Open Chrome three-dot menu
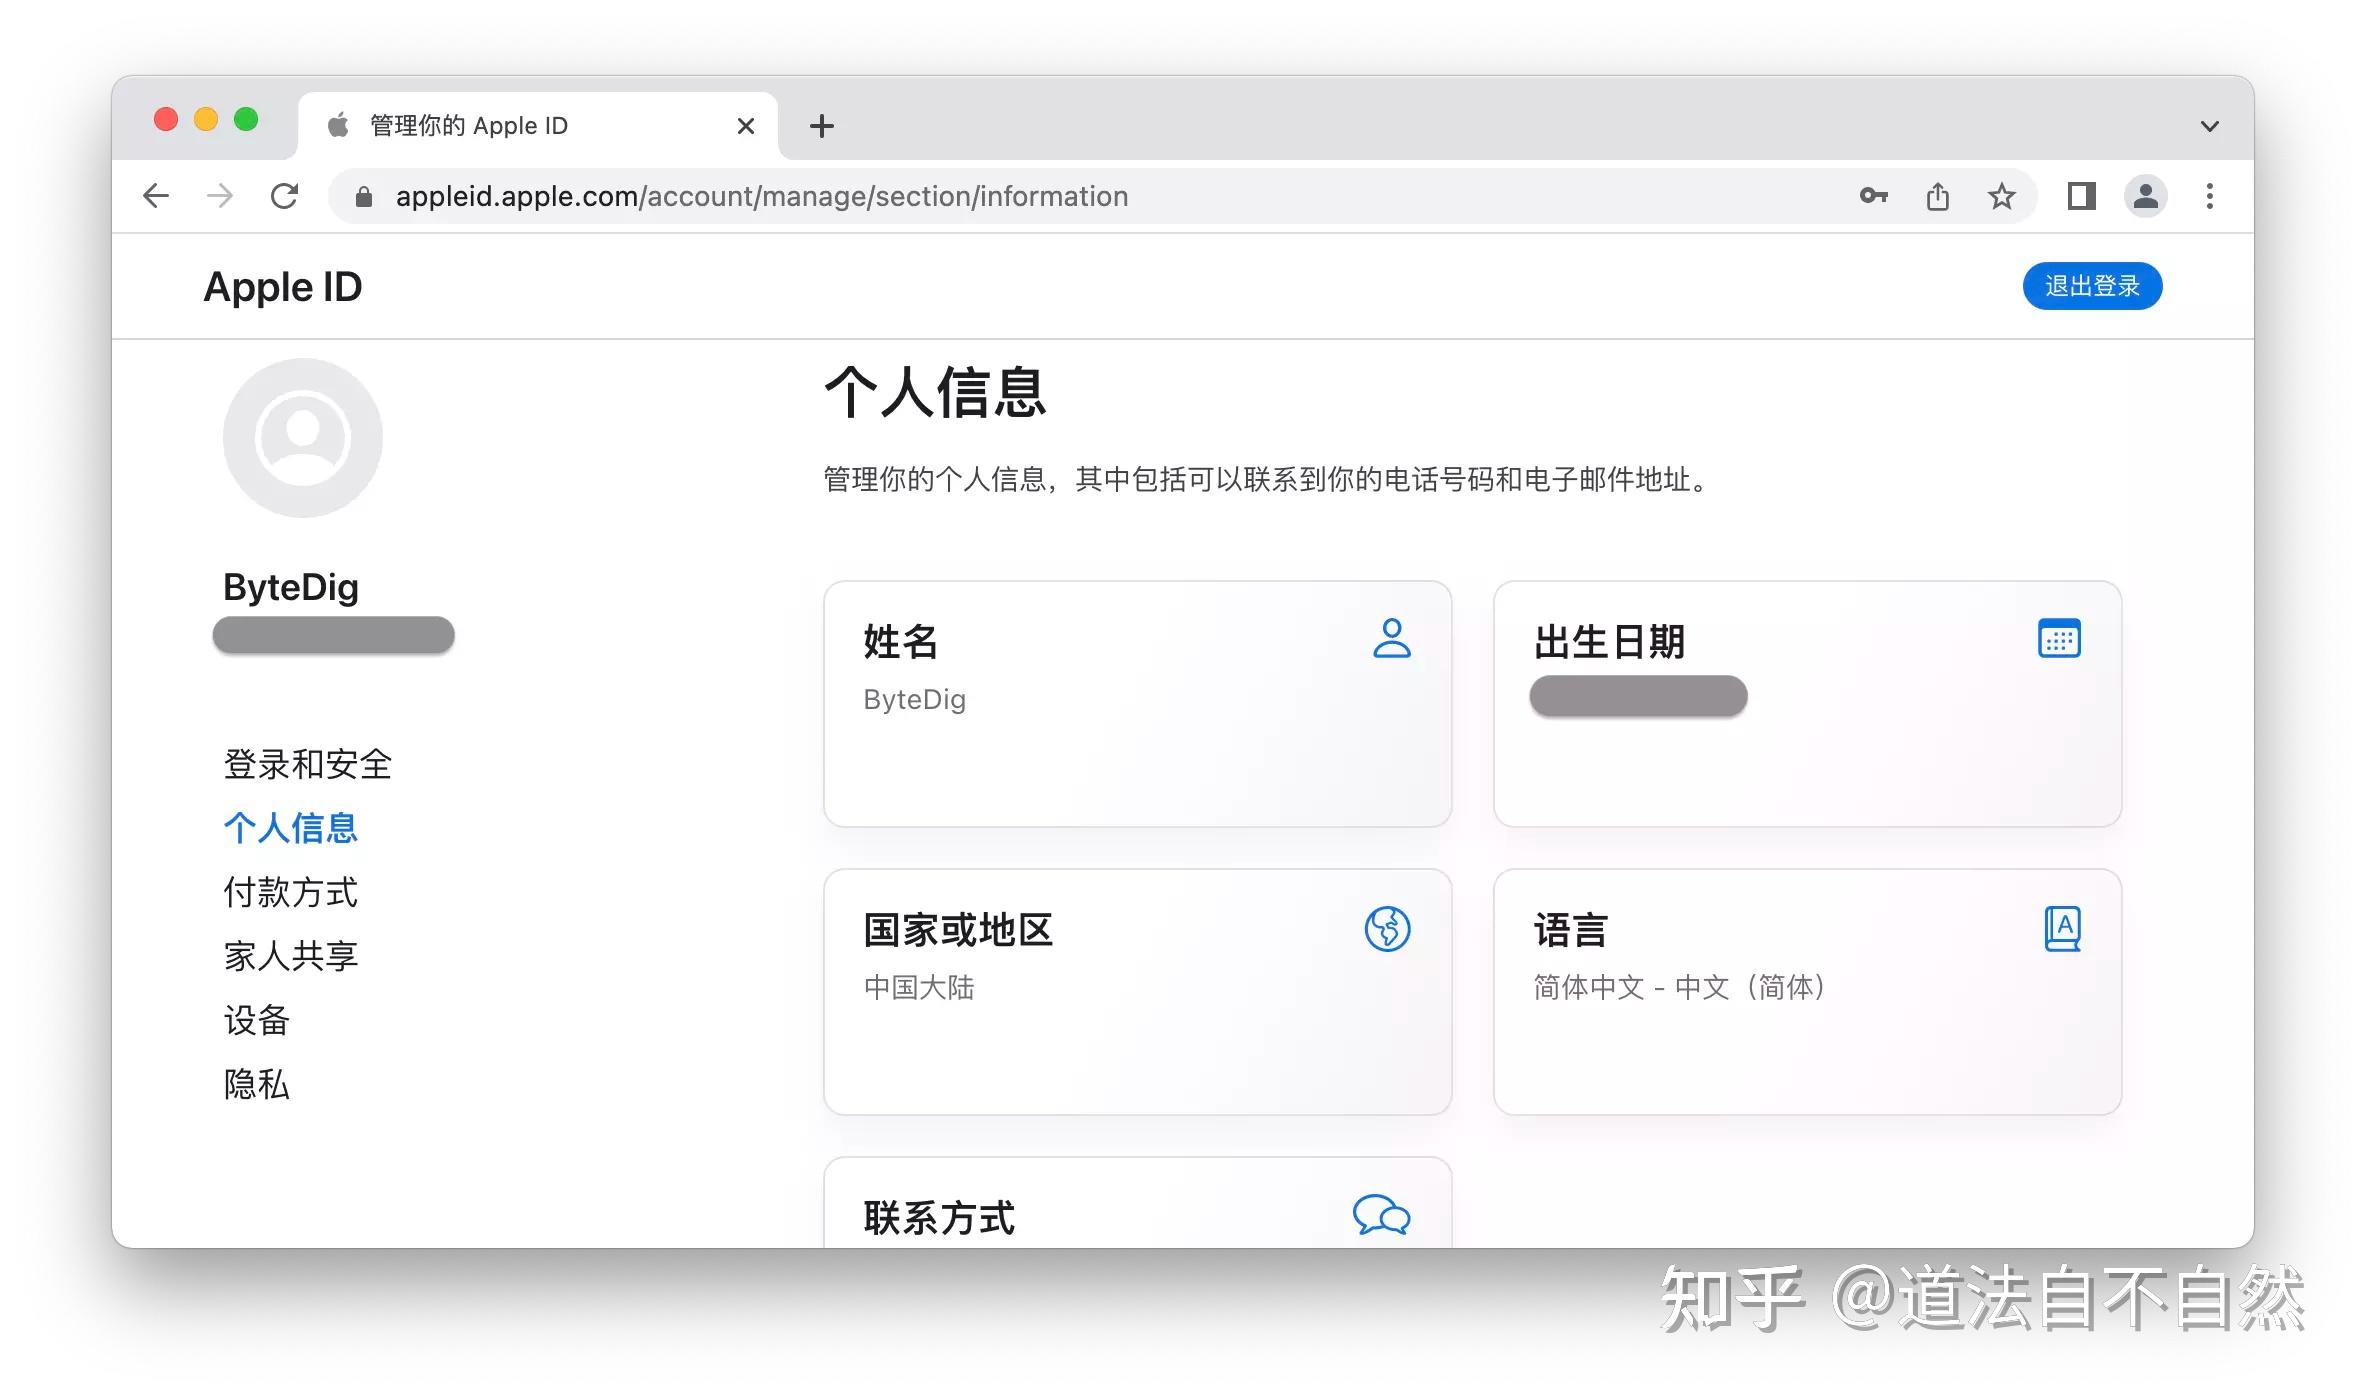The height and width of the screenshot is (1396, 2366). pos(2210,196)
